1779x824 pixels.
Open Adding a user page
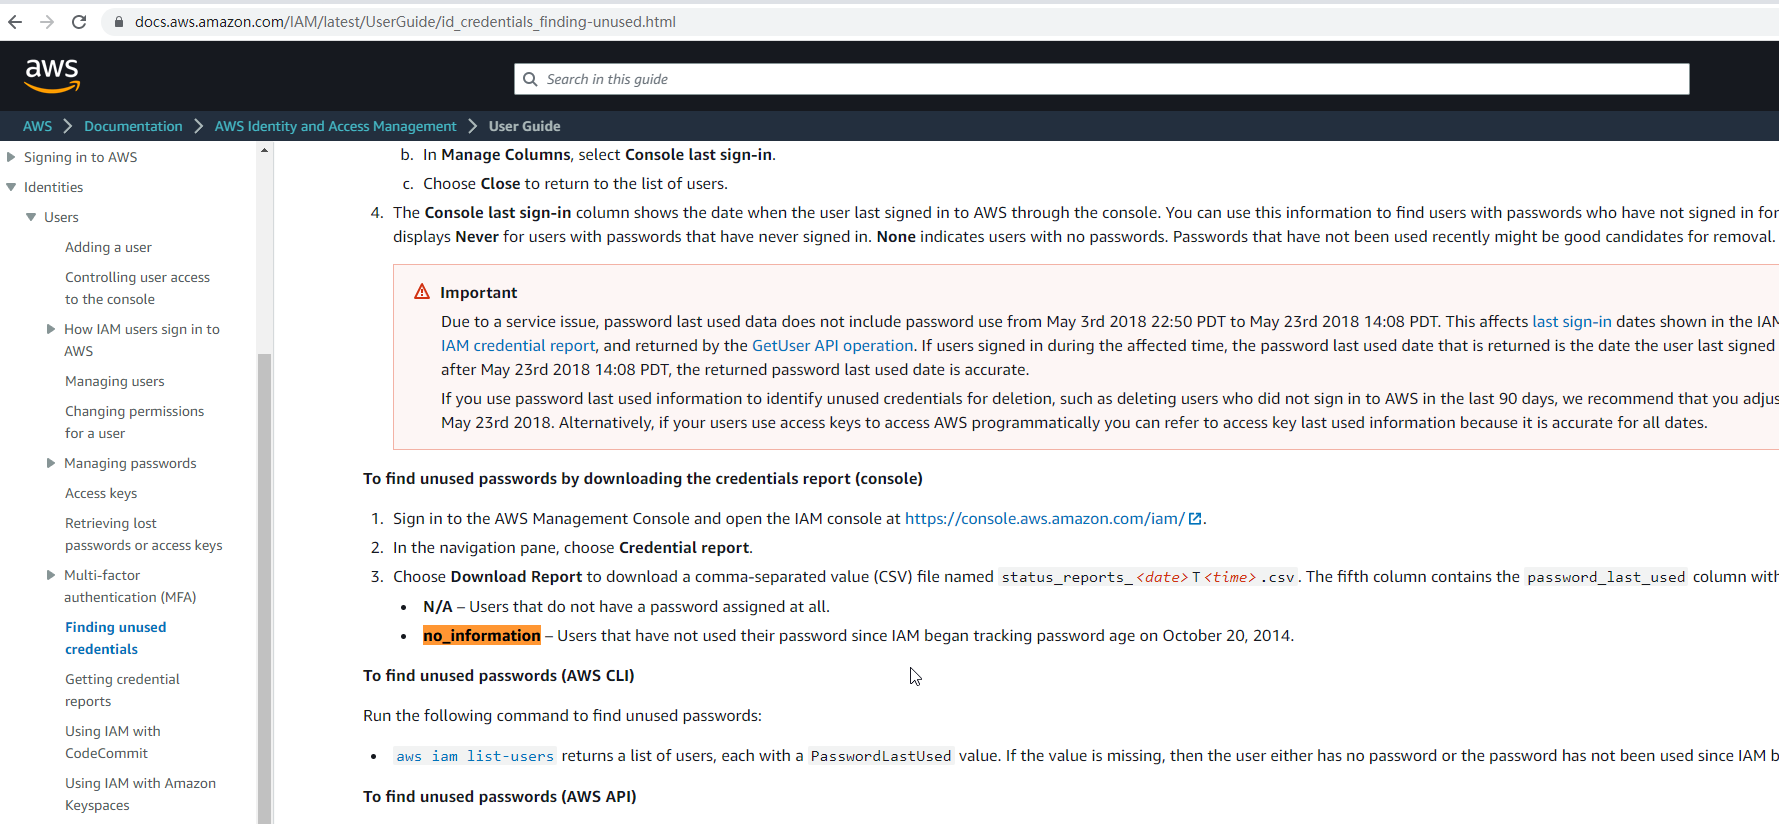click(108, 247)
